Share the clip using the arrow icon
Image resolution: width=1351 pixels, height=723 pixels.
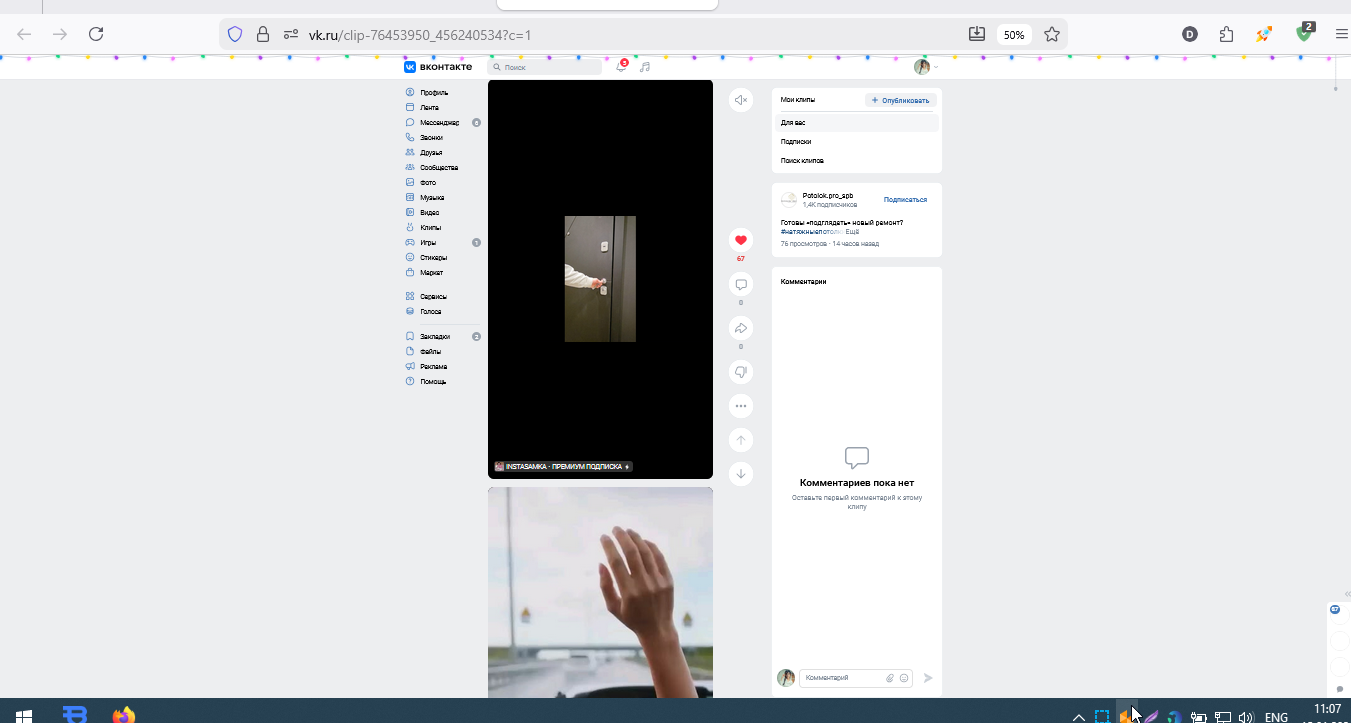click(x=741, y=328)
